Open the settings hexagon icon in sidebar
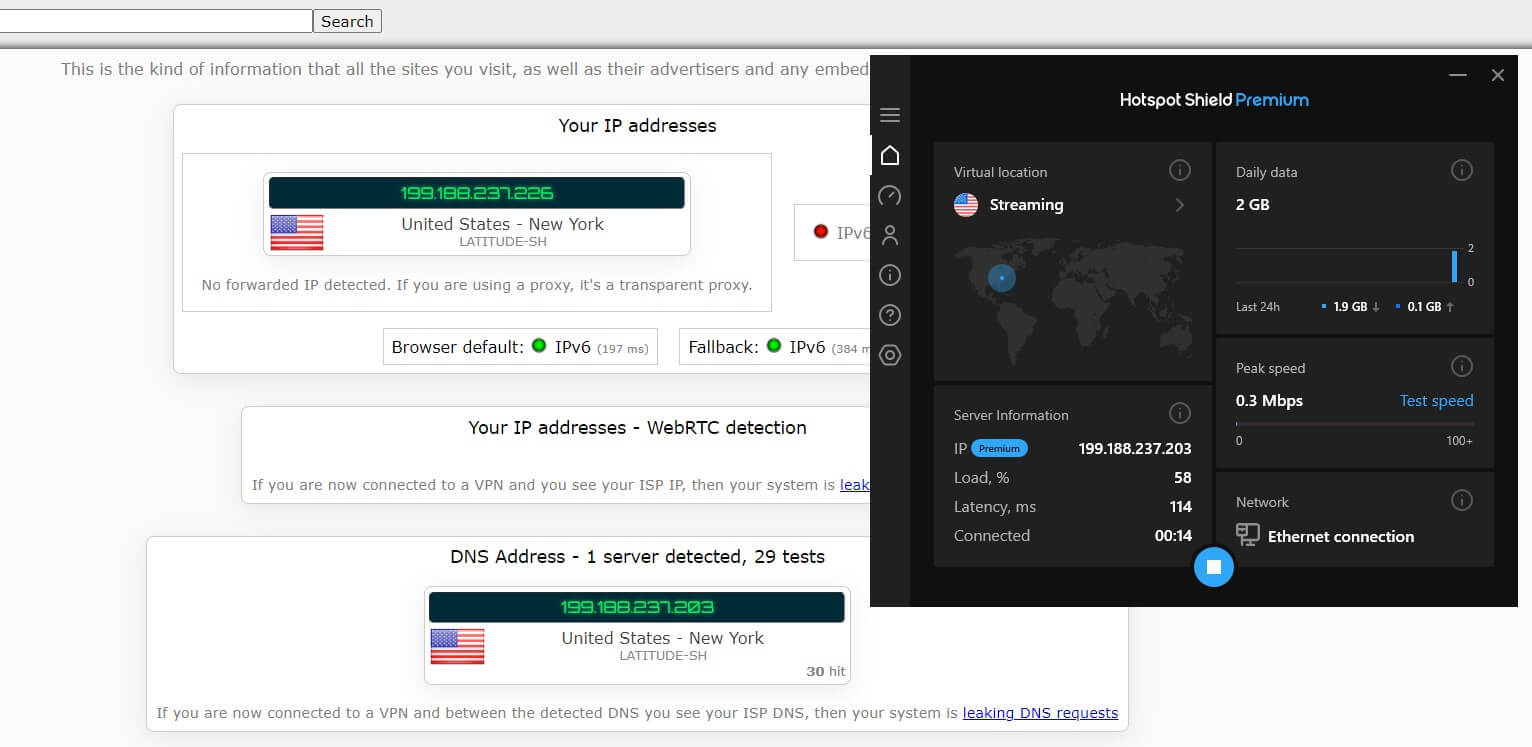This screenshot has width=1532, height=747. [x=890, y=355]
